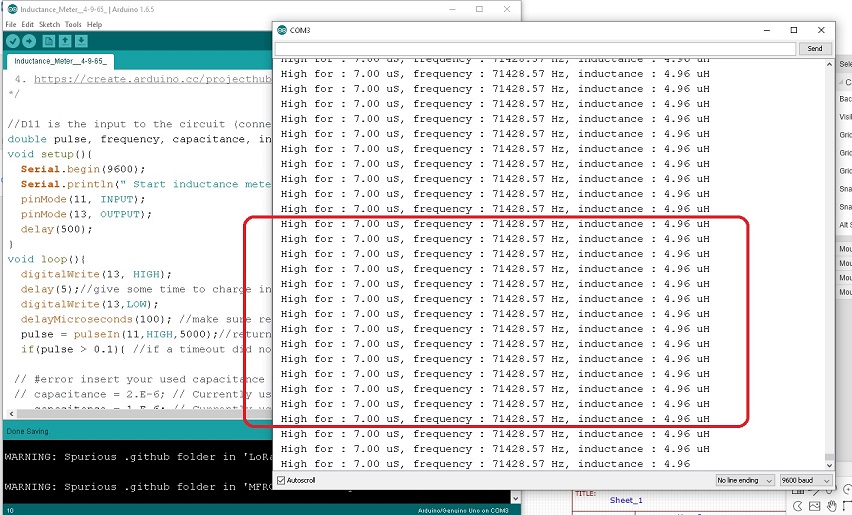Click the digitalWrite(13,LOW); line
852x515 pixels.
tap(90, 305)
